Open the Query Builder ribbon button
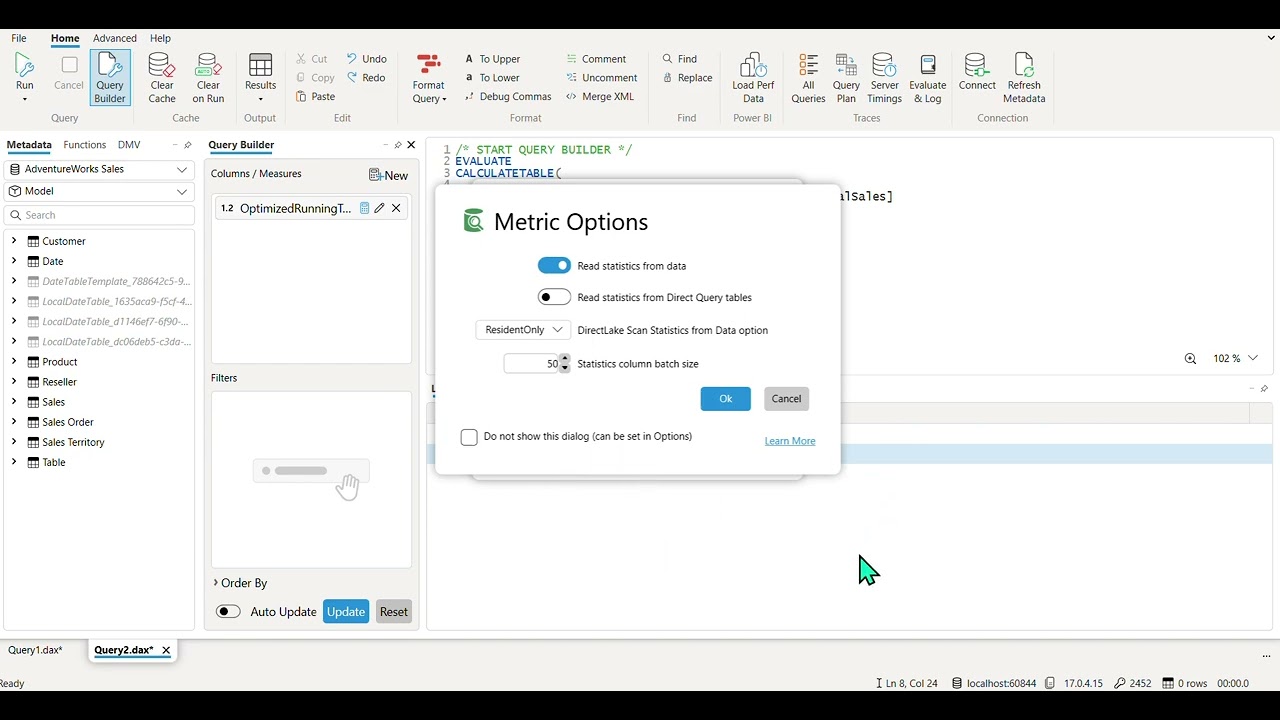 pyautogui.click(x=110, y=78)
